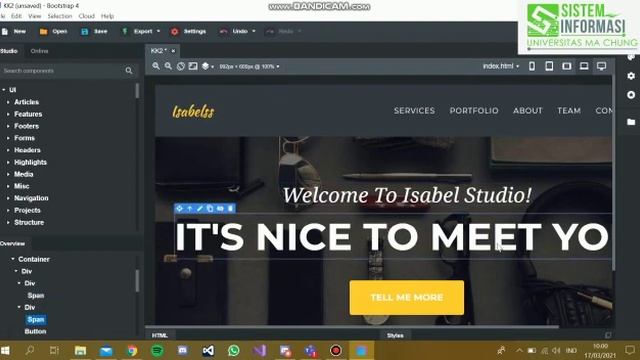Screen dimensions: 640x360
Task: Open the Styles bottom panel tab
Action: pos(395,336)
